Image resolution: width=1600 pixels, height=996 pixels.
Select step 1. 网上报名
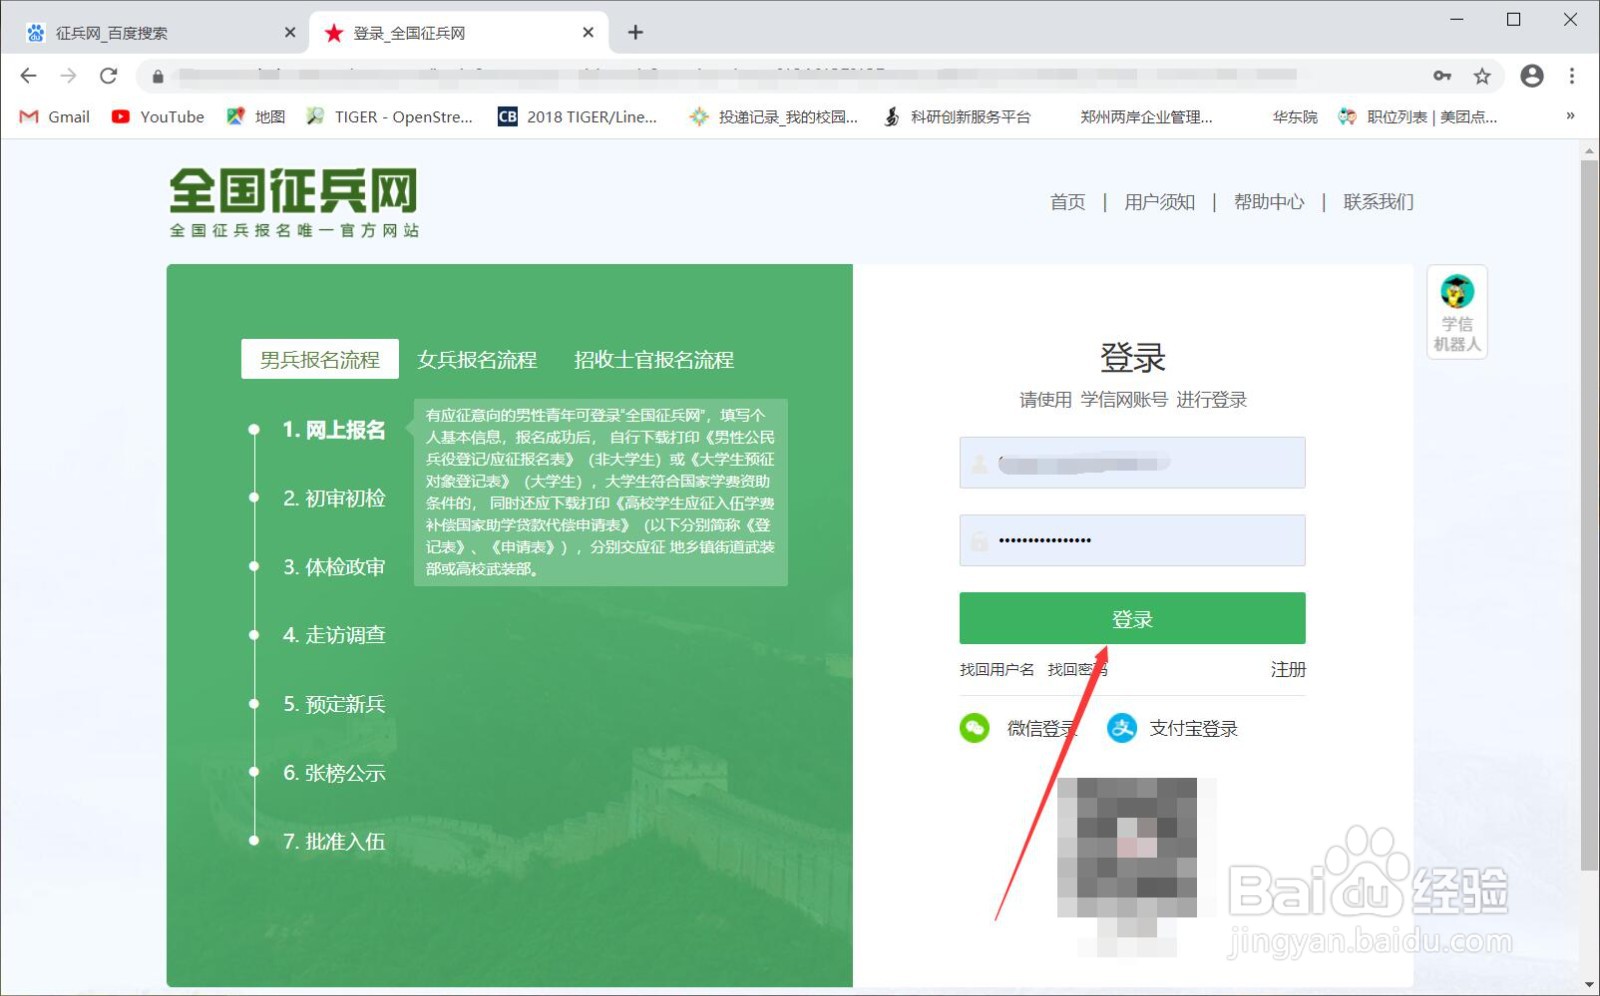click(x=333, y=430)
